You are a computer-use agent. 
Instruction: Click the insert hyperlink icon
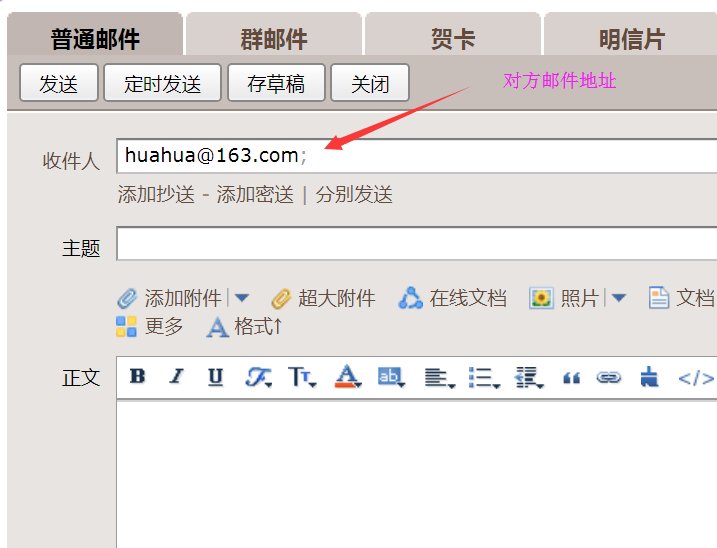tap(609, 377)
